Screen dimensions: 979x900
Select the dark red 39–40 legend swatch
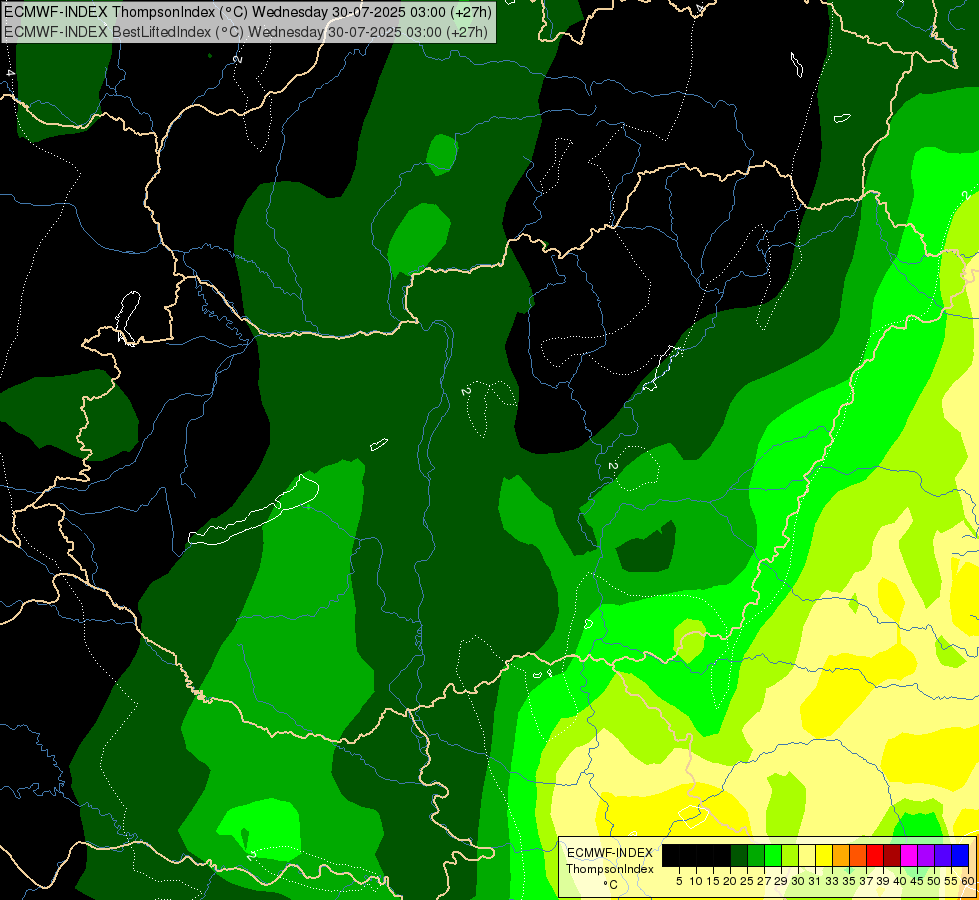coord(891,855)
